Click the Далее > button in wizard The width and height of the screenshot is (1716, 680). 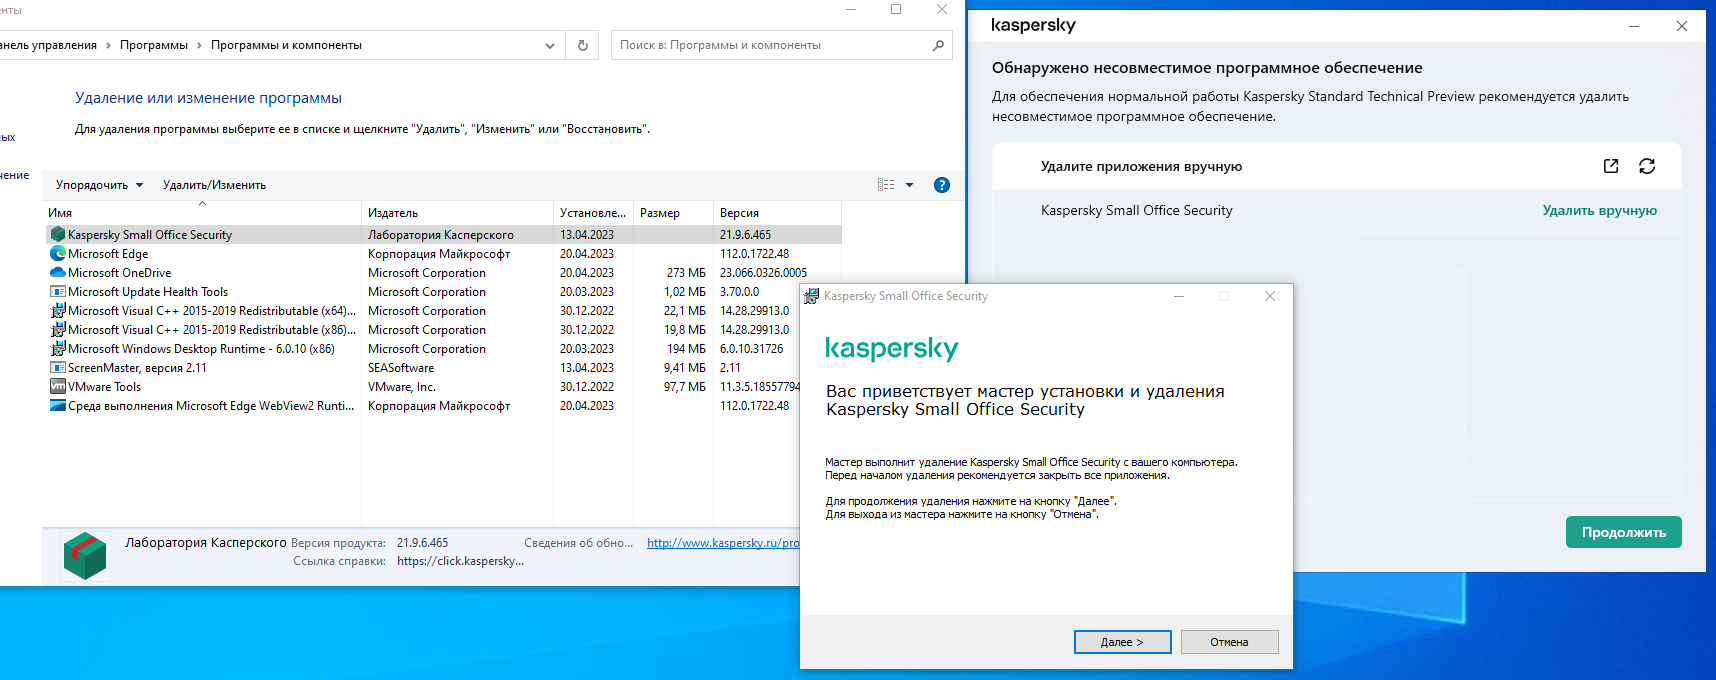point(1122,642)
